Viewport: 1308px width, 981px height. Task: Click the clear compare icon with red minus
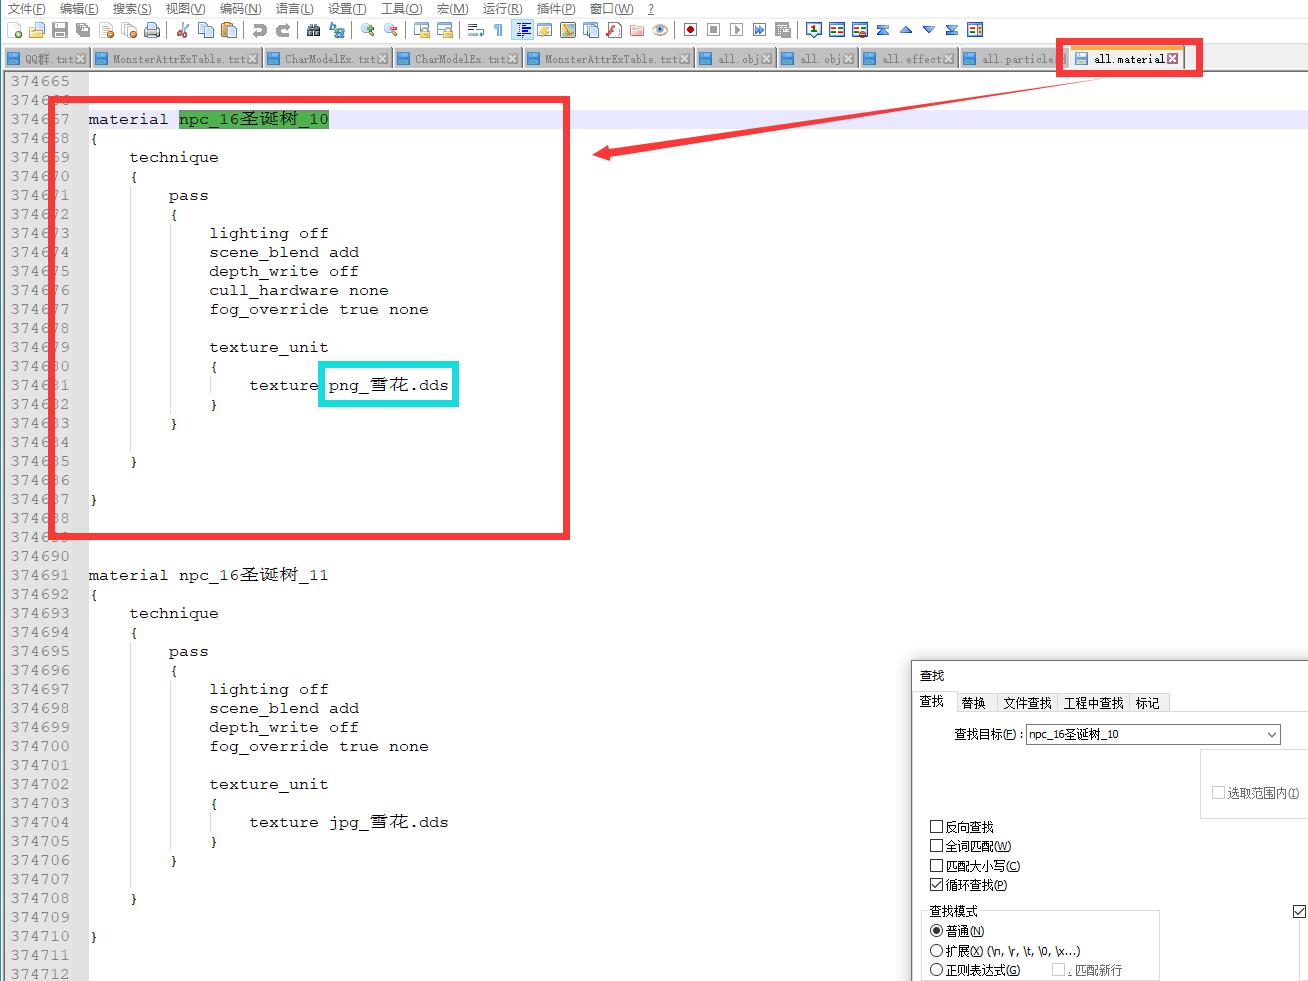[860, 30]
